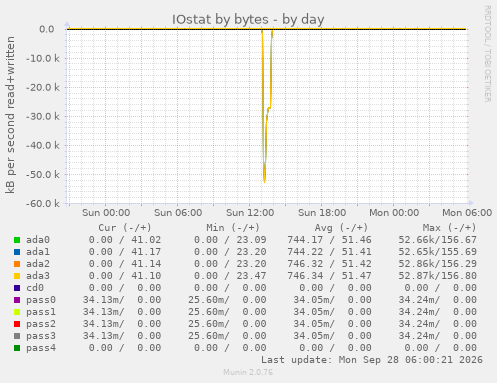Viewport: 497px width, 383px height.
Task: Click the Sun 12:00 time axis label
Action: (x=250, y=213)
